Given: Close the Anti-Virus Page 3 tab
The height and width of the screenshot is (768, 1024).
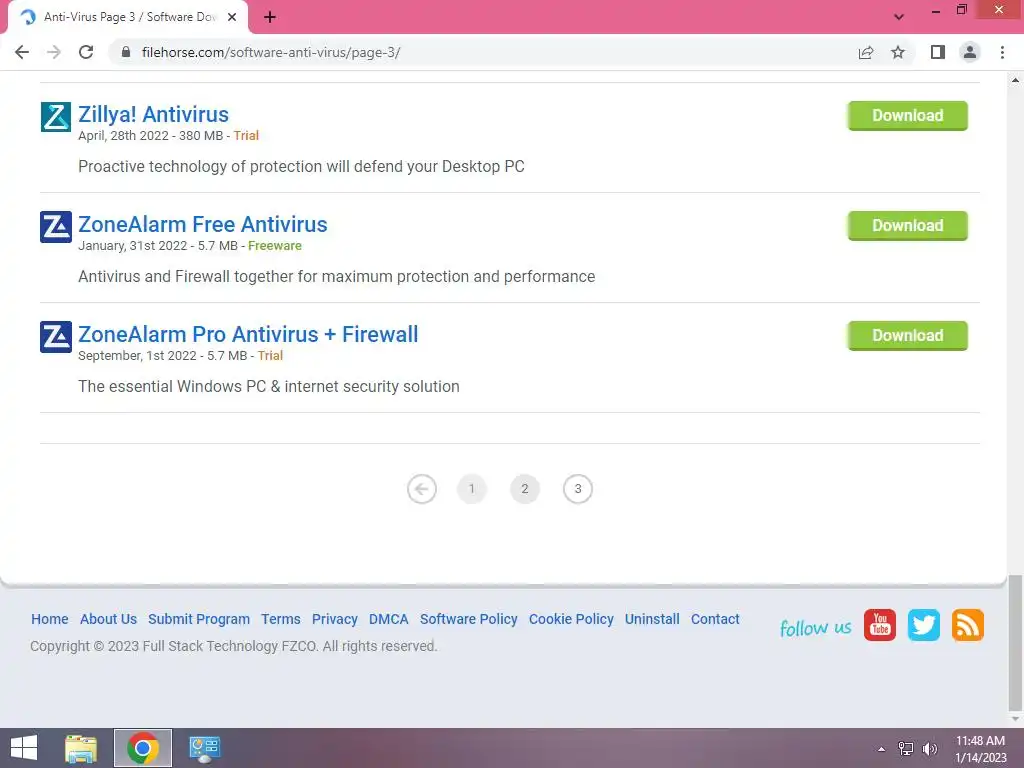Looking at the screenshot, I should (x=232, y=18).
